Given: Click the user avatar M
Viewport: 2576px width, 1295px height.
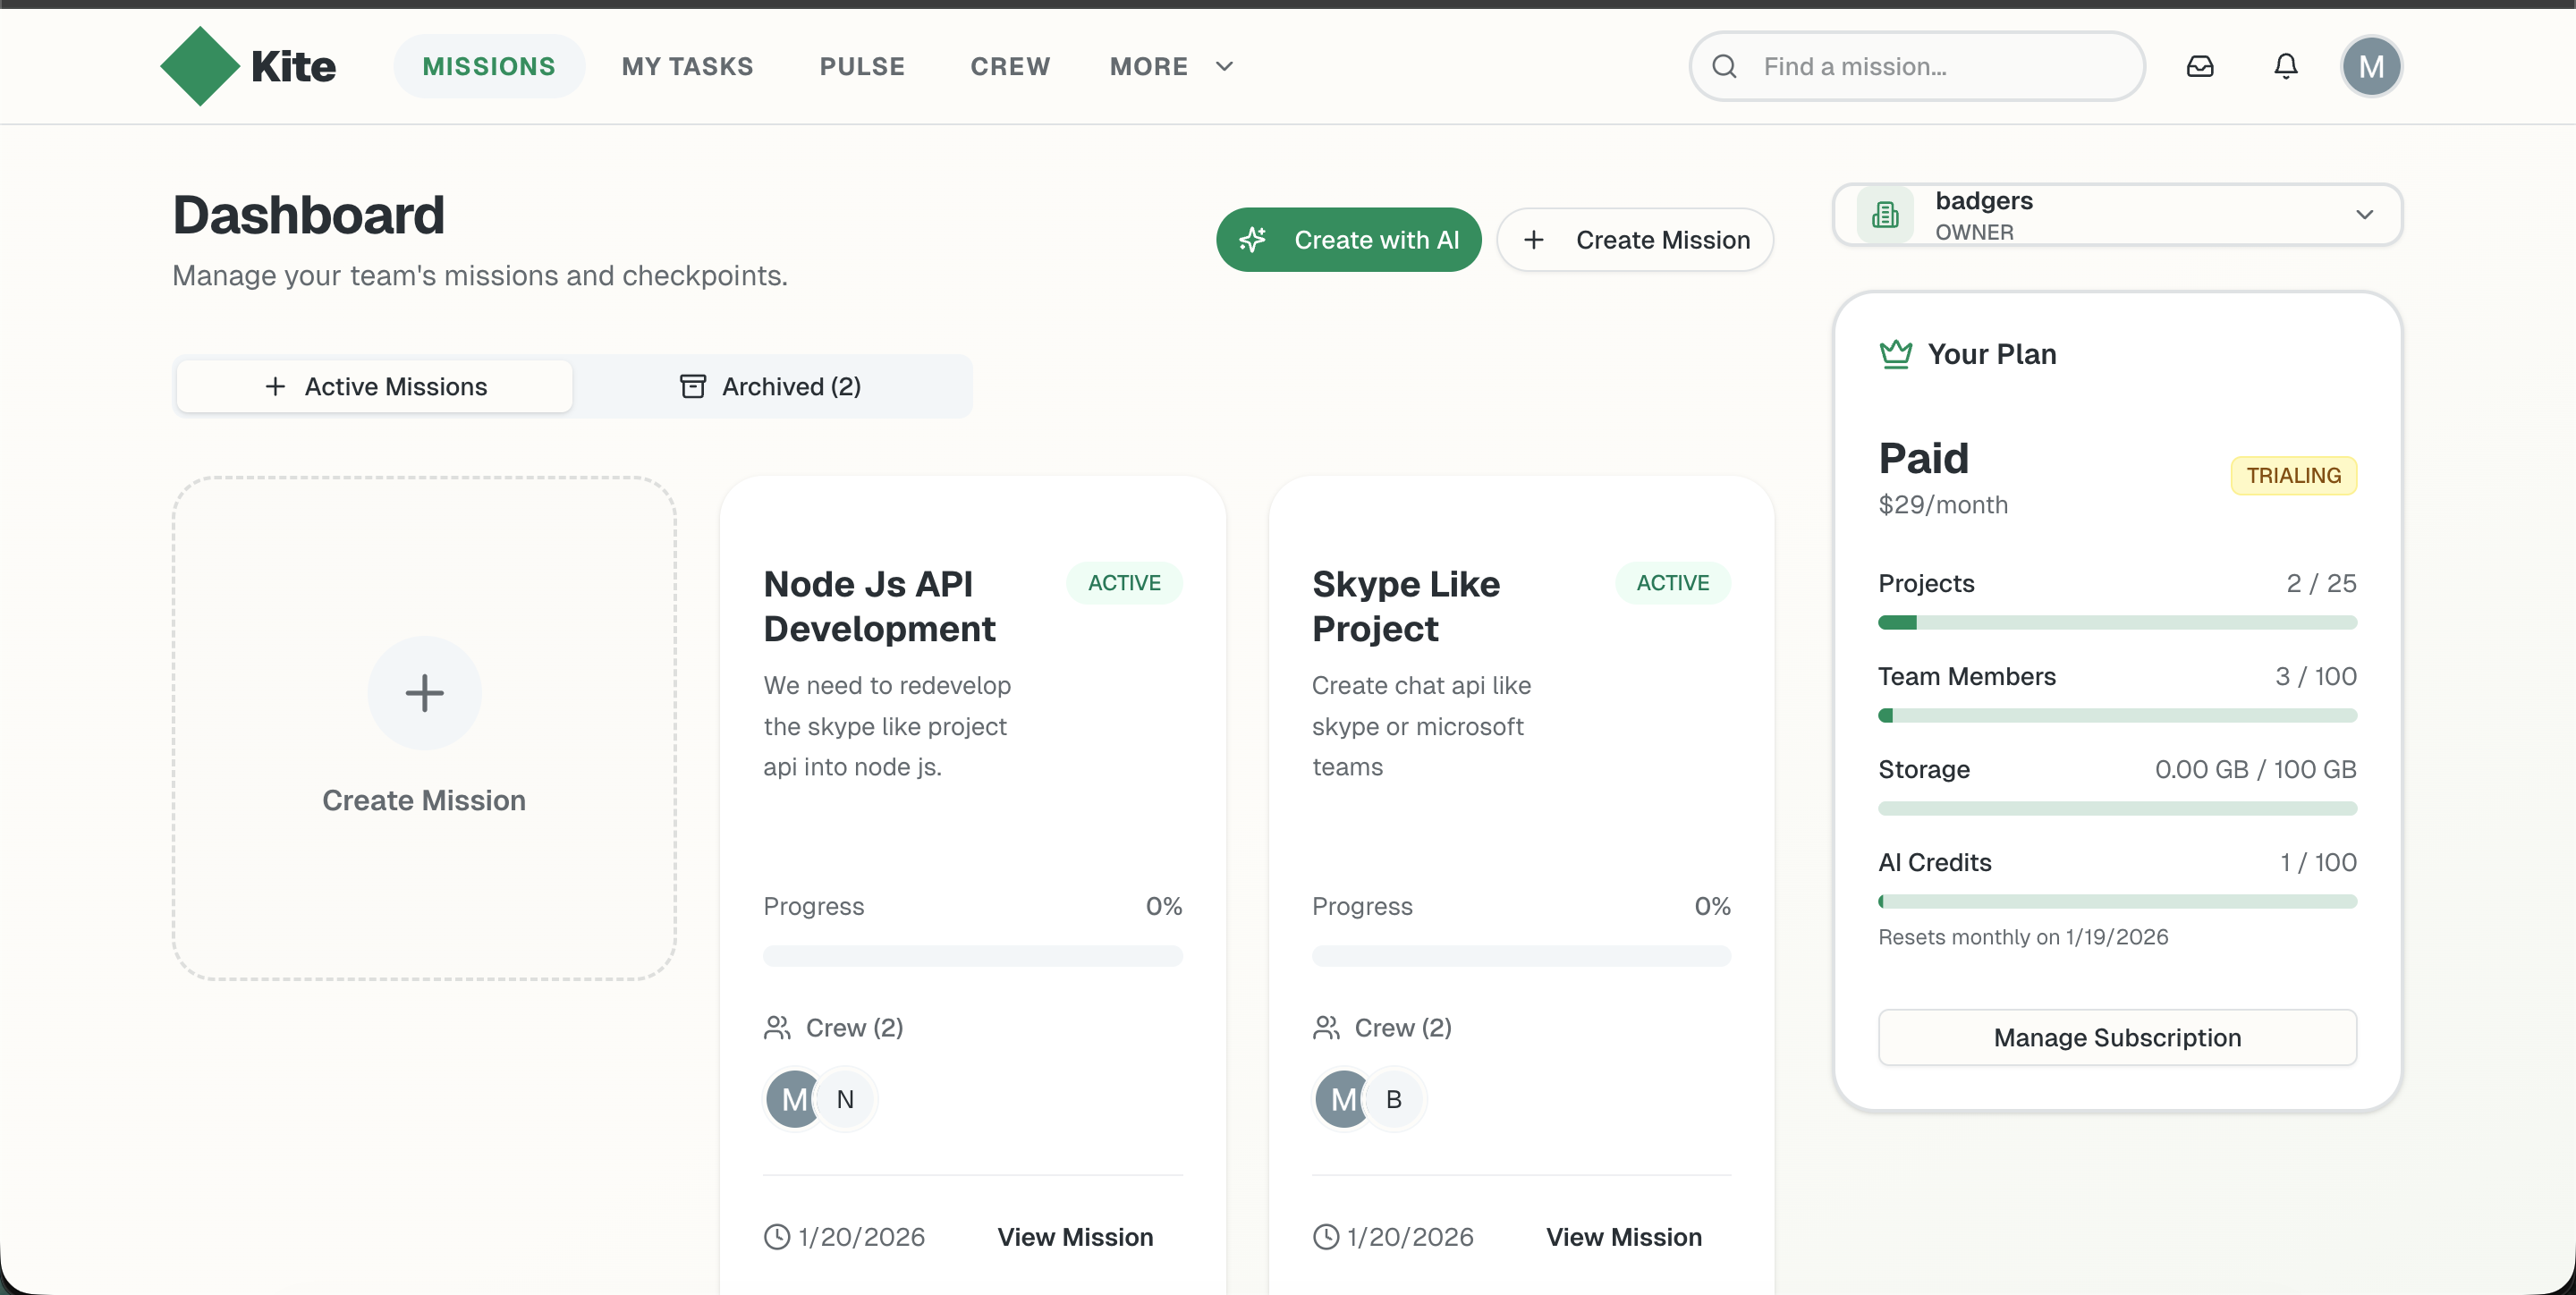Looking at the screenshot, I should [x=2371, y=66].
